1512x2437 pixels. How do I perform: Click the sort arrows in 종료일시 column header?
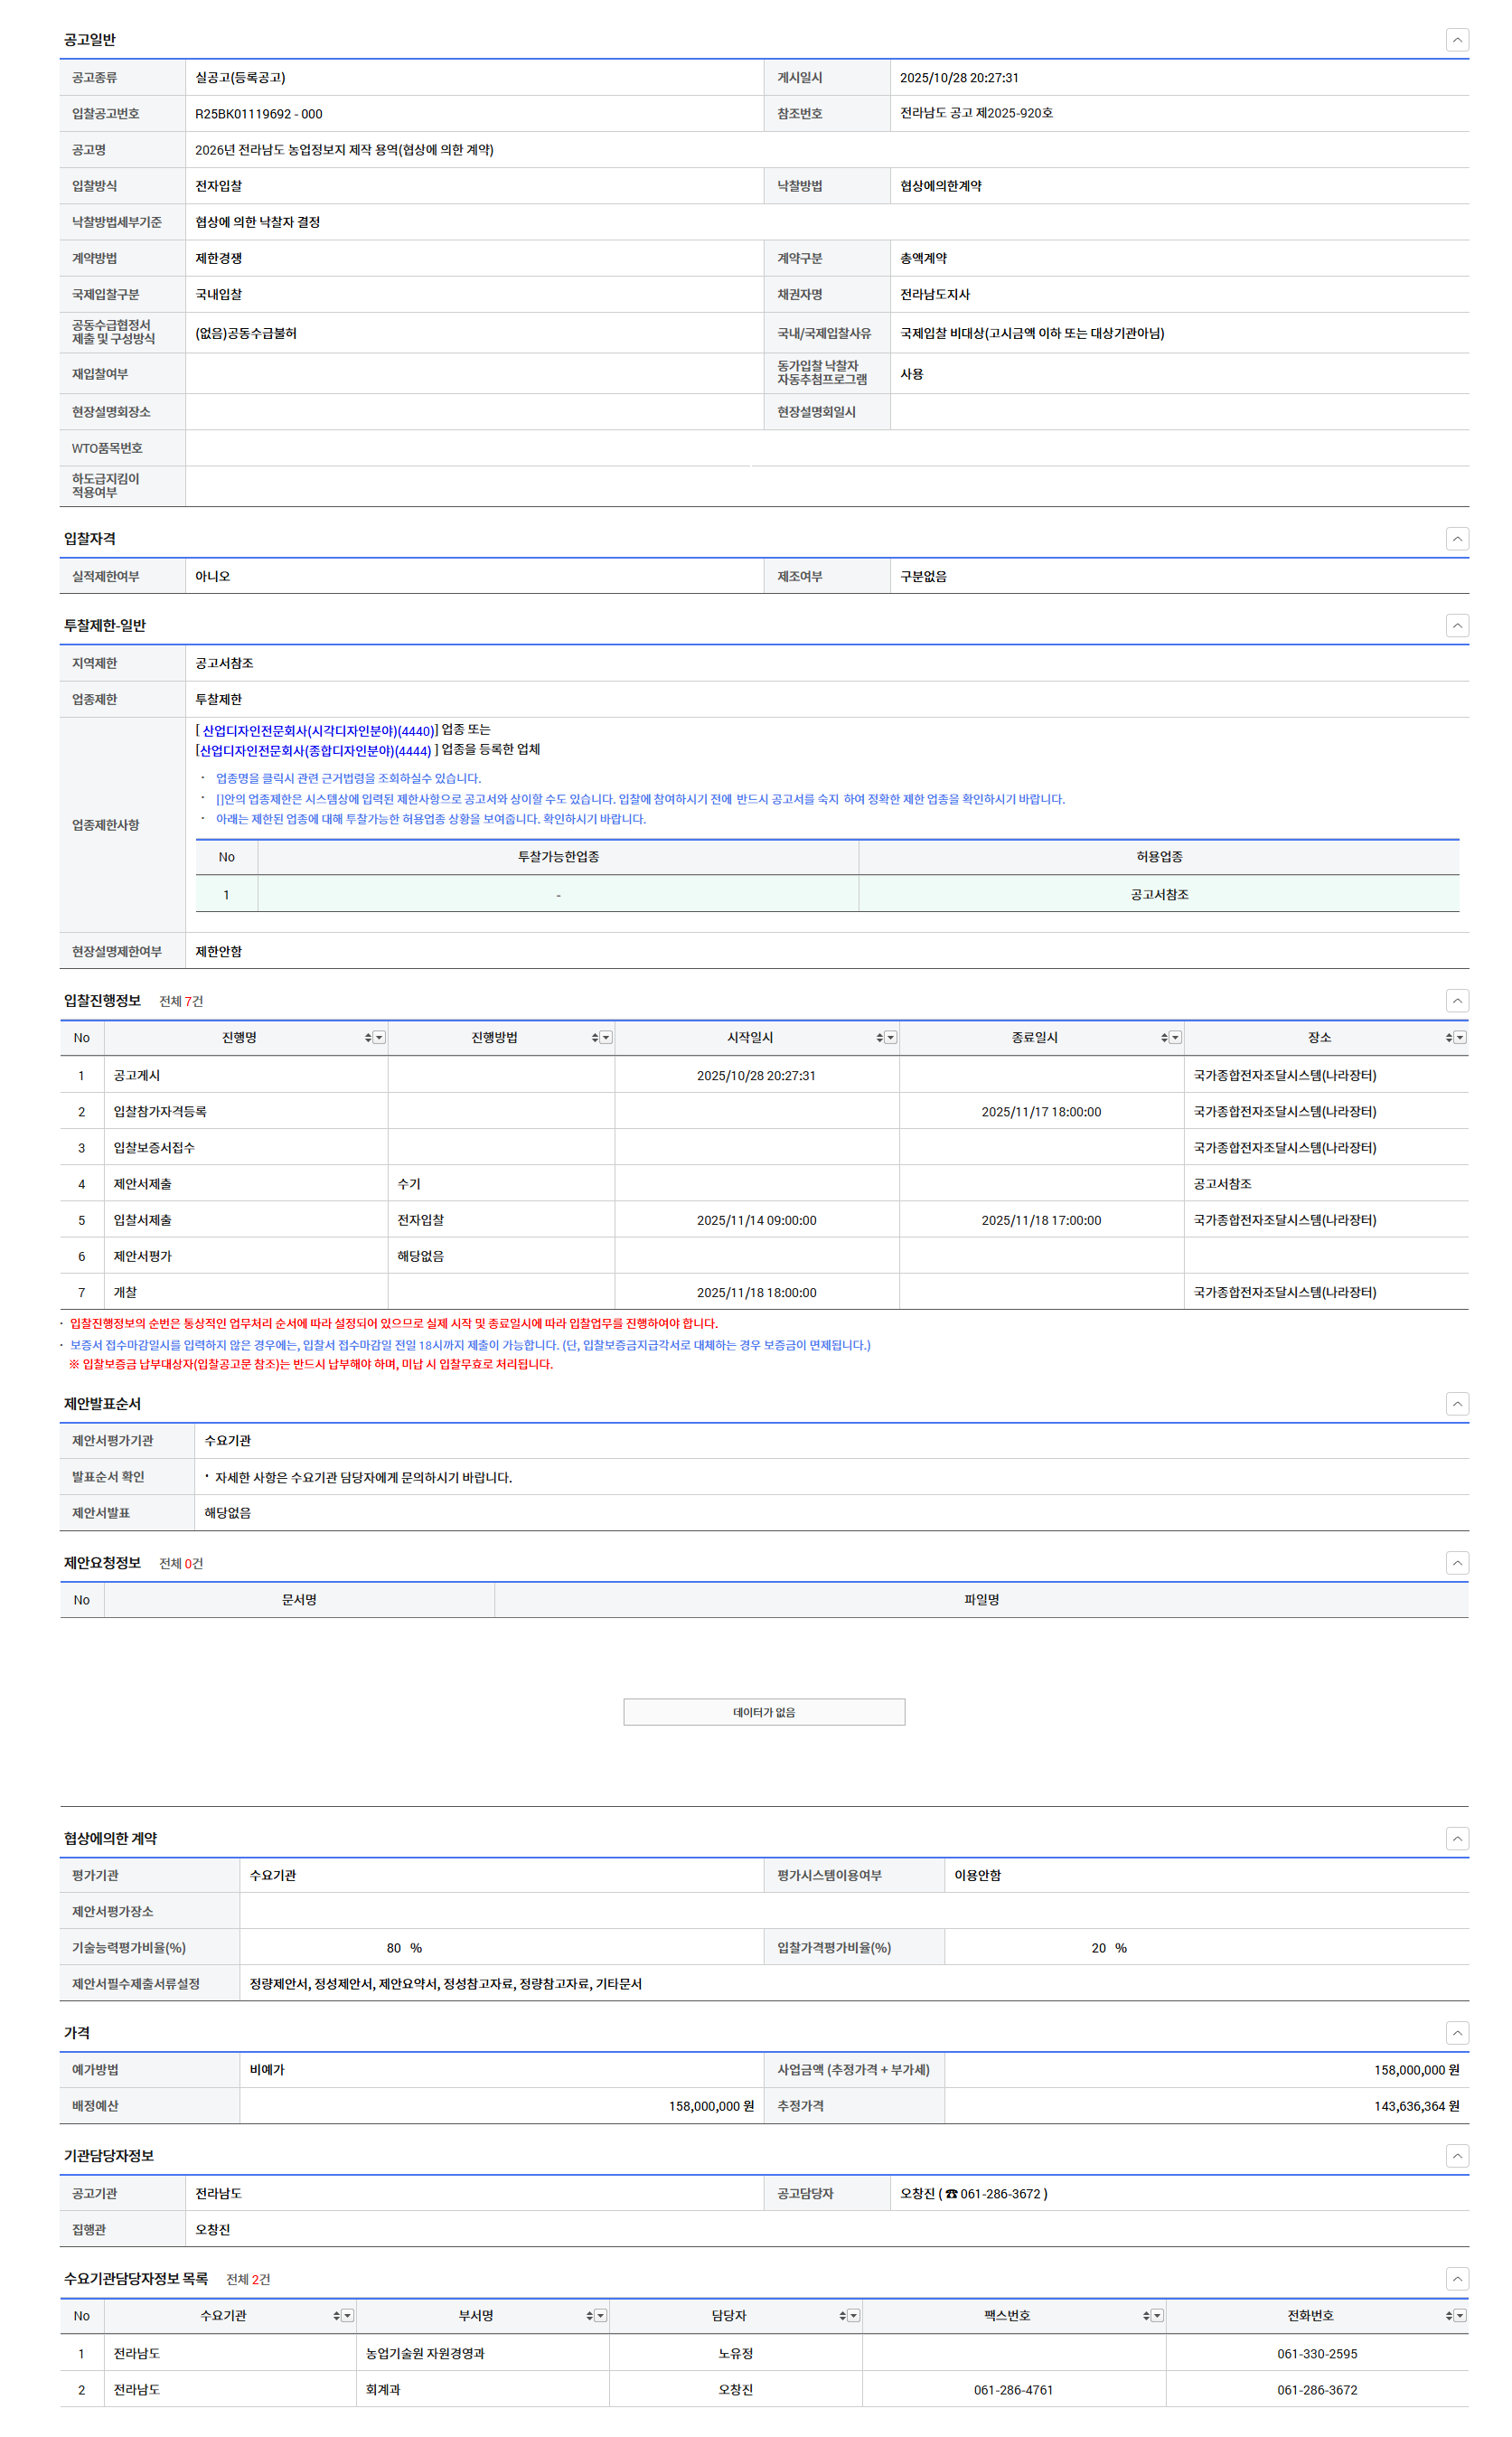[x=1164, y=1038]
